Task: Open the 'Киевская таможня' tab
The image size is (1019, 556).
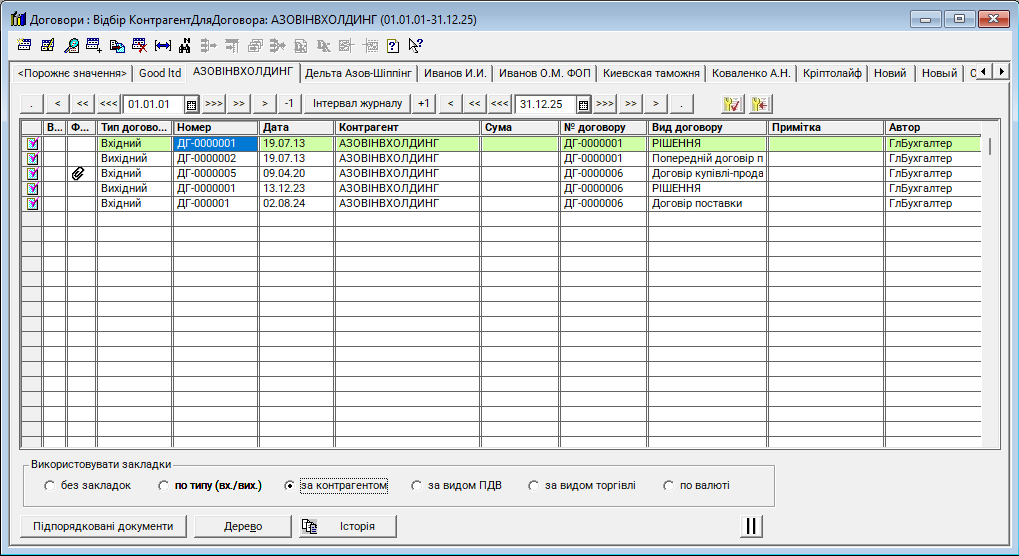Action: pyautogui.click(x=650, y=73)
